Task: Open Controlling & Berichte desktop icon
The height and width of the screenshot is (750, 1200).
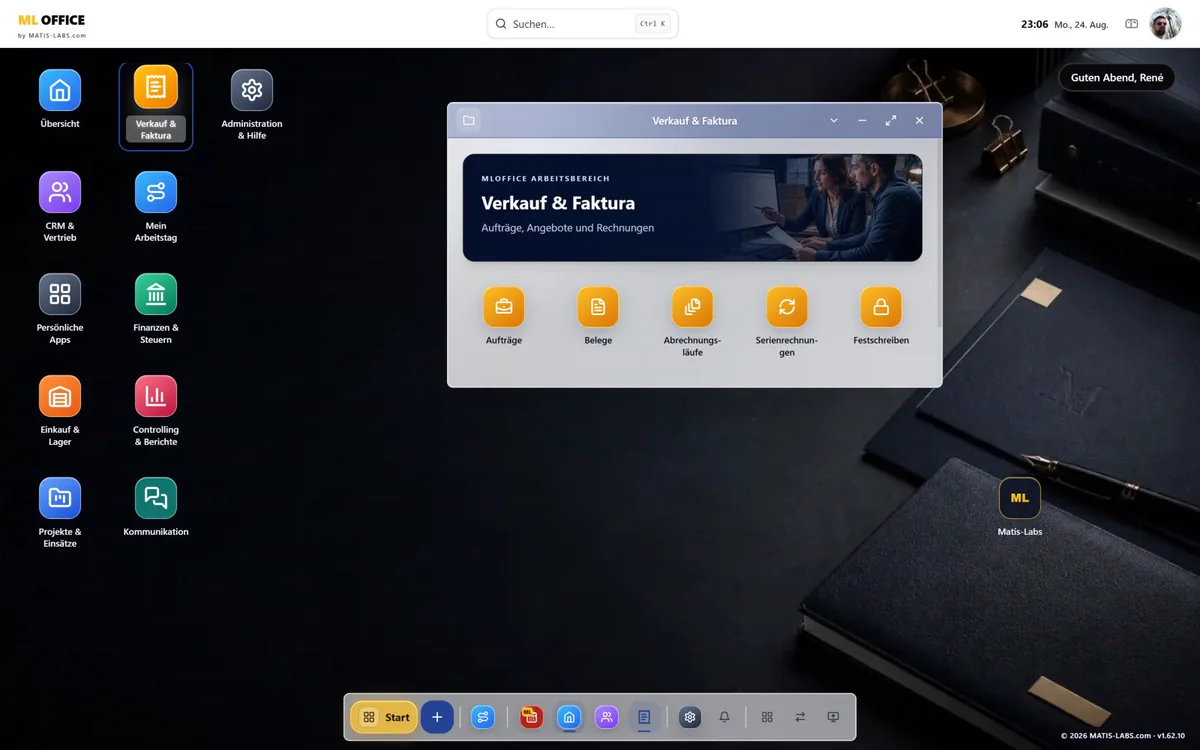Action: coord(156,396)
